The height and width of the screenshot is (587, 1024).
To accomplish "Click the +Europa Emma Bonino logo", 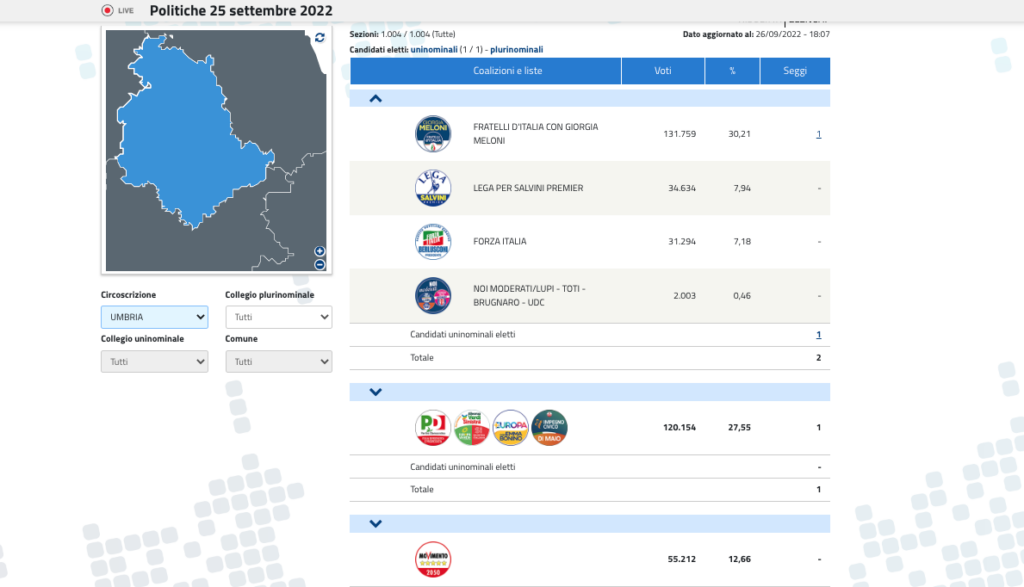I will (x=511, y=428).
